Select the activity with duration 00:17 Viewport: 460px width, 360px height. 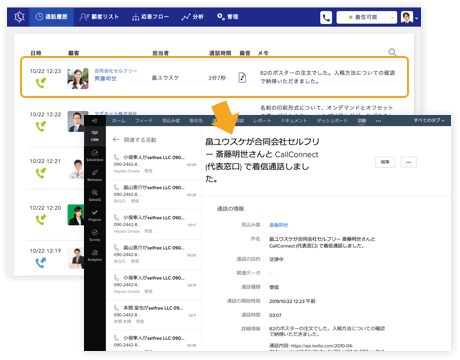click(154, 224)
